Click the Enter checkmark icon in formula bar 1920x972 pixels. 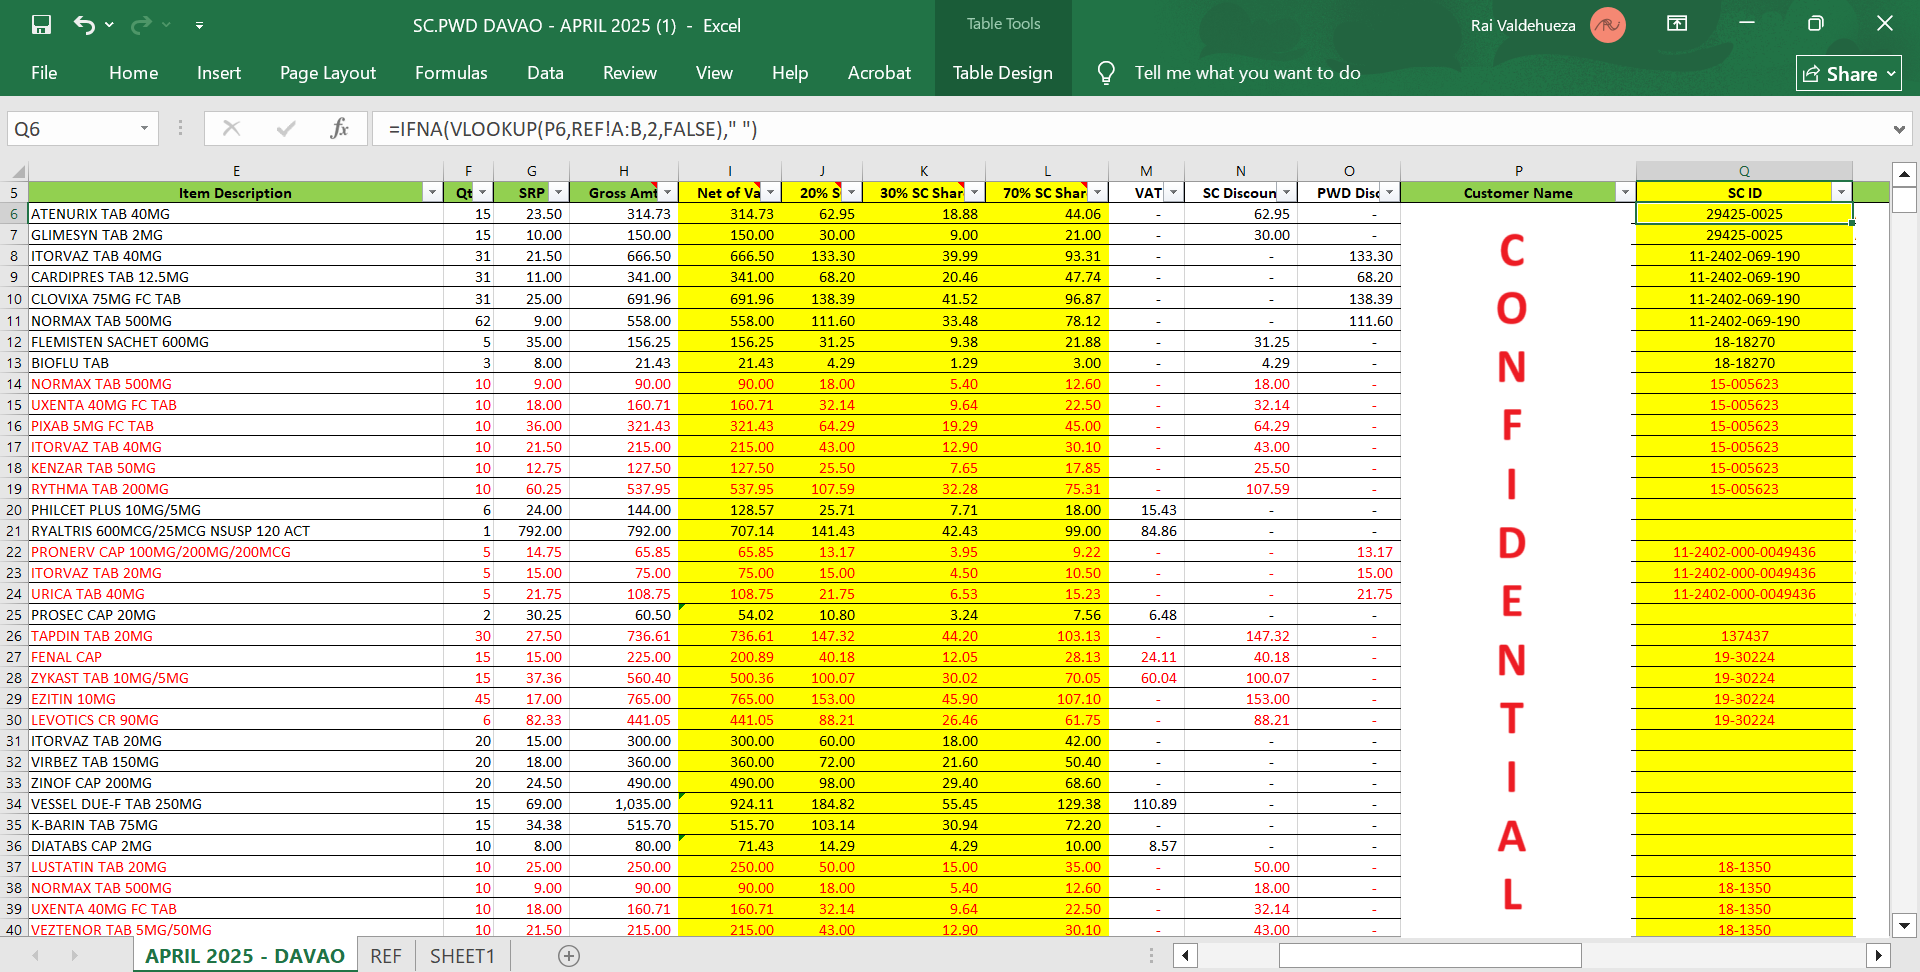[x=286, y=128]
